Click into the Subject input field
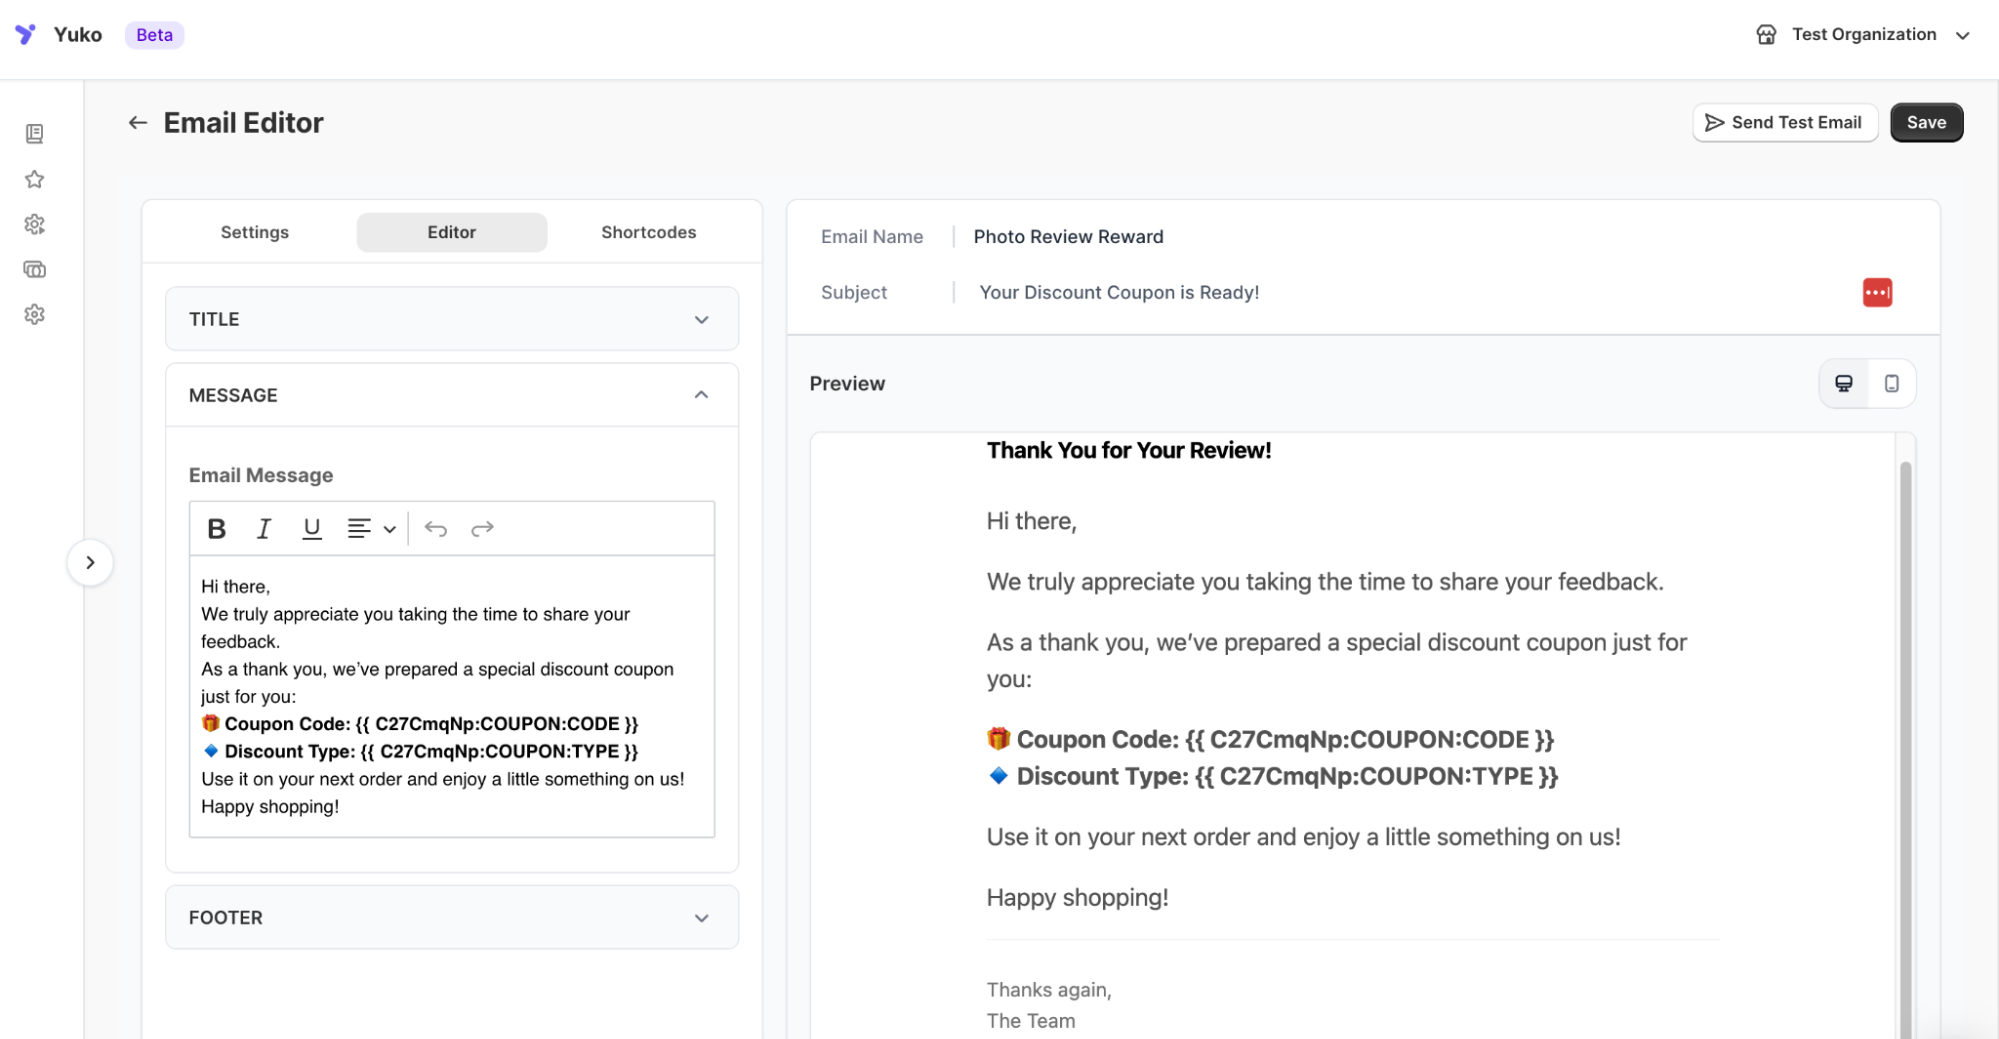 point(1400,293)
